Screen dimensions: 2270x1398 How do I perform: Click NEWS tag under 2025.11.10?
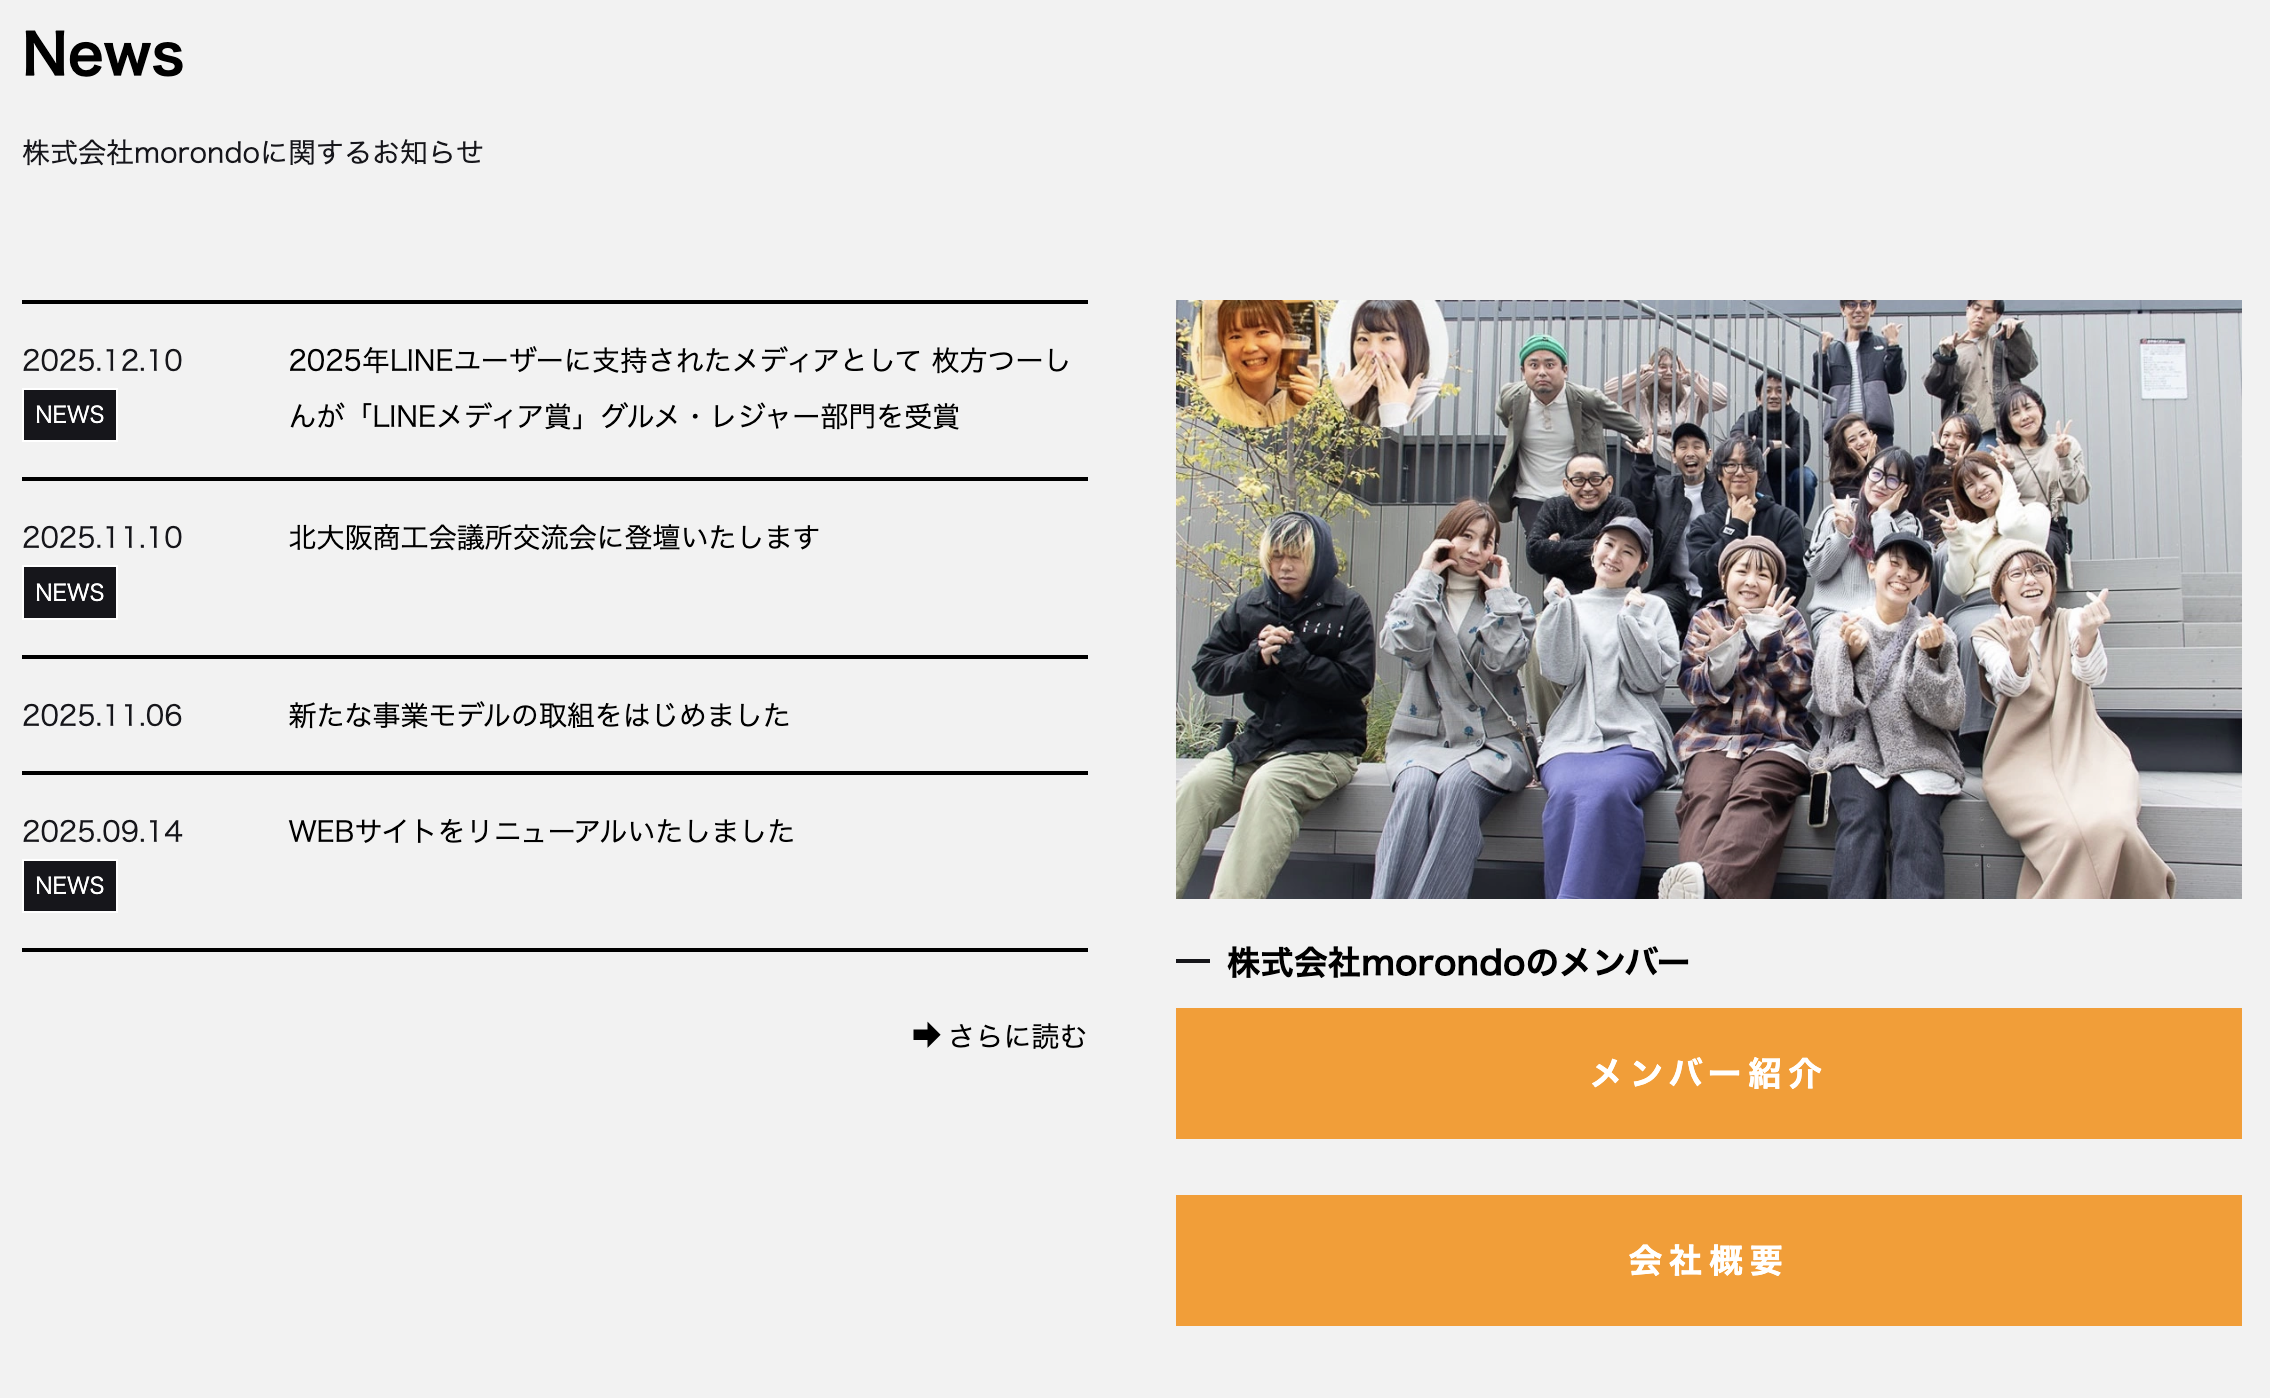(70, 593)
